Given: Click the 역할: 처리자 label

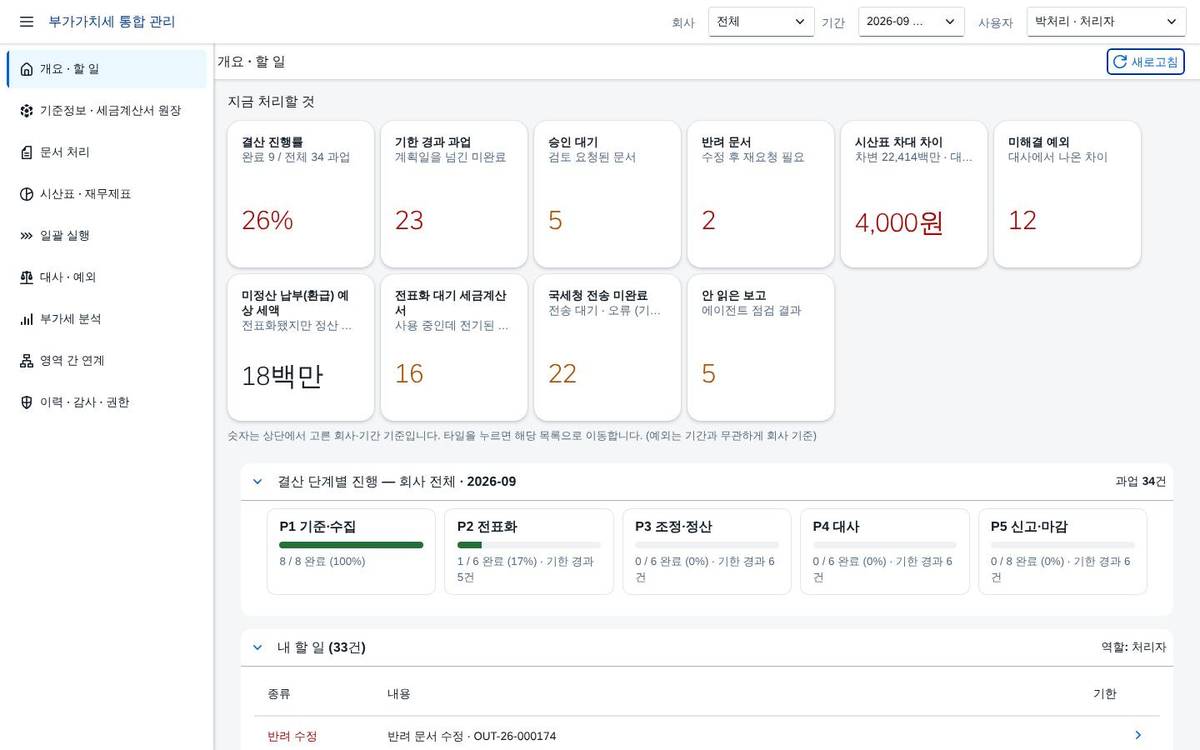Looking at the screenshot, I should pyautogui.click(x=1134, y=648).
